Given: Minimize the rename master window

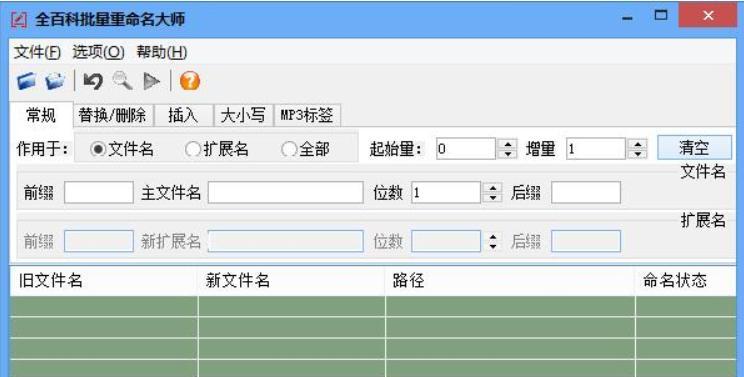Looking at the screenshot, I should 627,18.
